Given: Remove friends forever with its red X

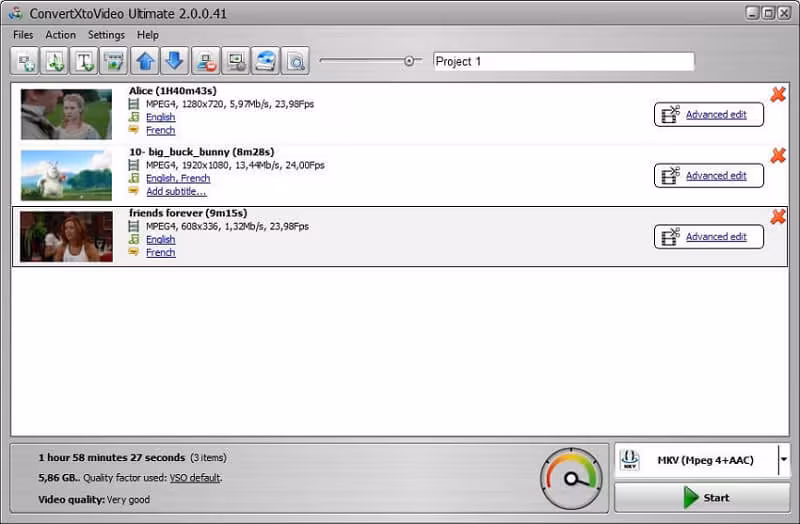Looking at the screenshot, I should [x=778, y=217].
